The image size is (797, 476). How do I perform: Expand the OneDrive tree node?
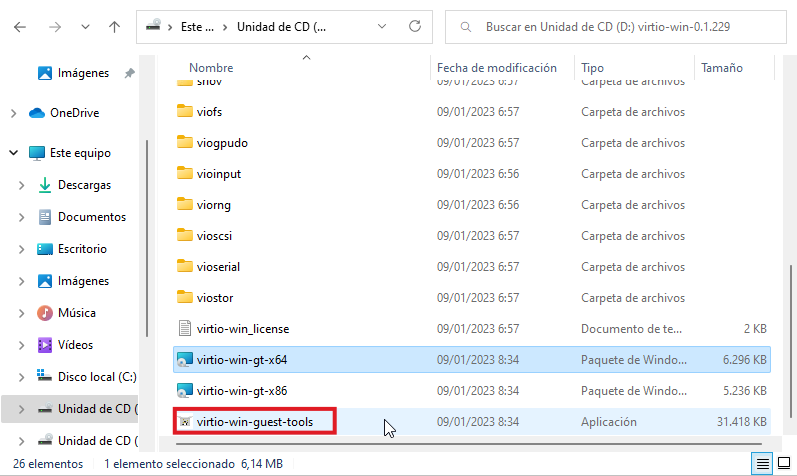[13, 113]
